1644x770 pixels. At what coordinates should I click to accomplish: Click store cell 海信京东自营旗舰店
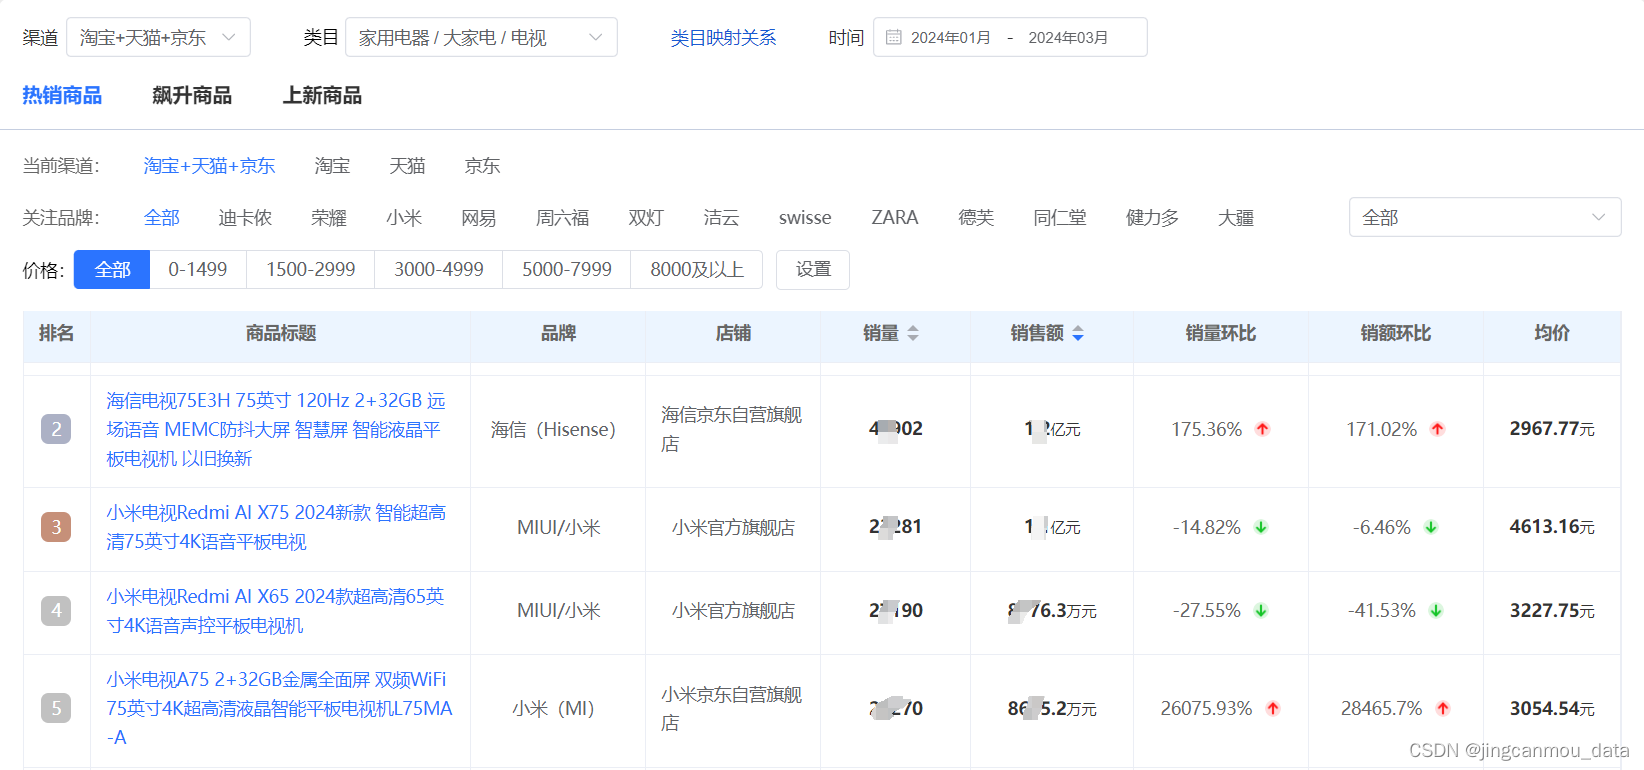pos(733,429)
